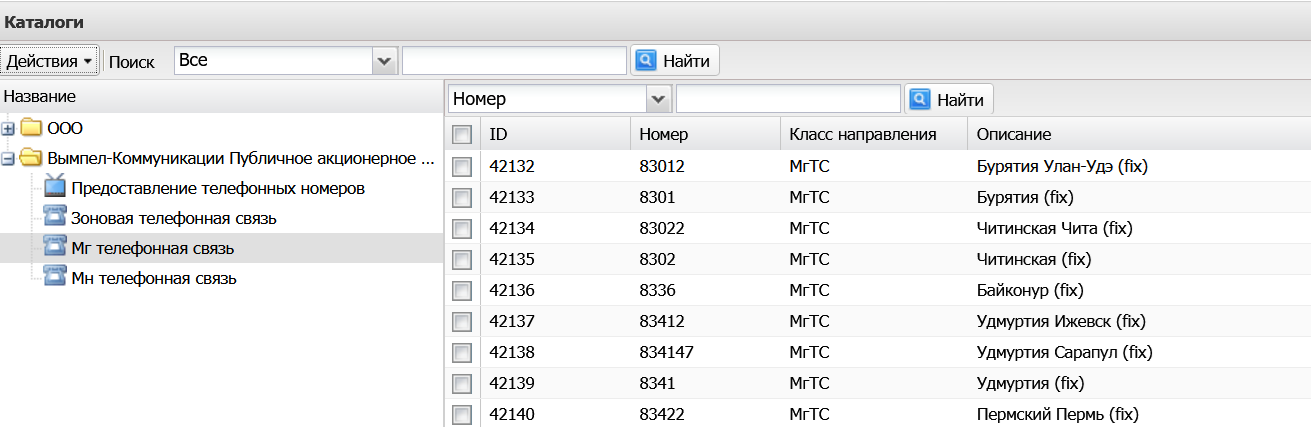Expand the ООО tree node

[x=9, y=129]
